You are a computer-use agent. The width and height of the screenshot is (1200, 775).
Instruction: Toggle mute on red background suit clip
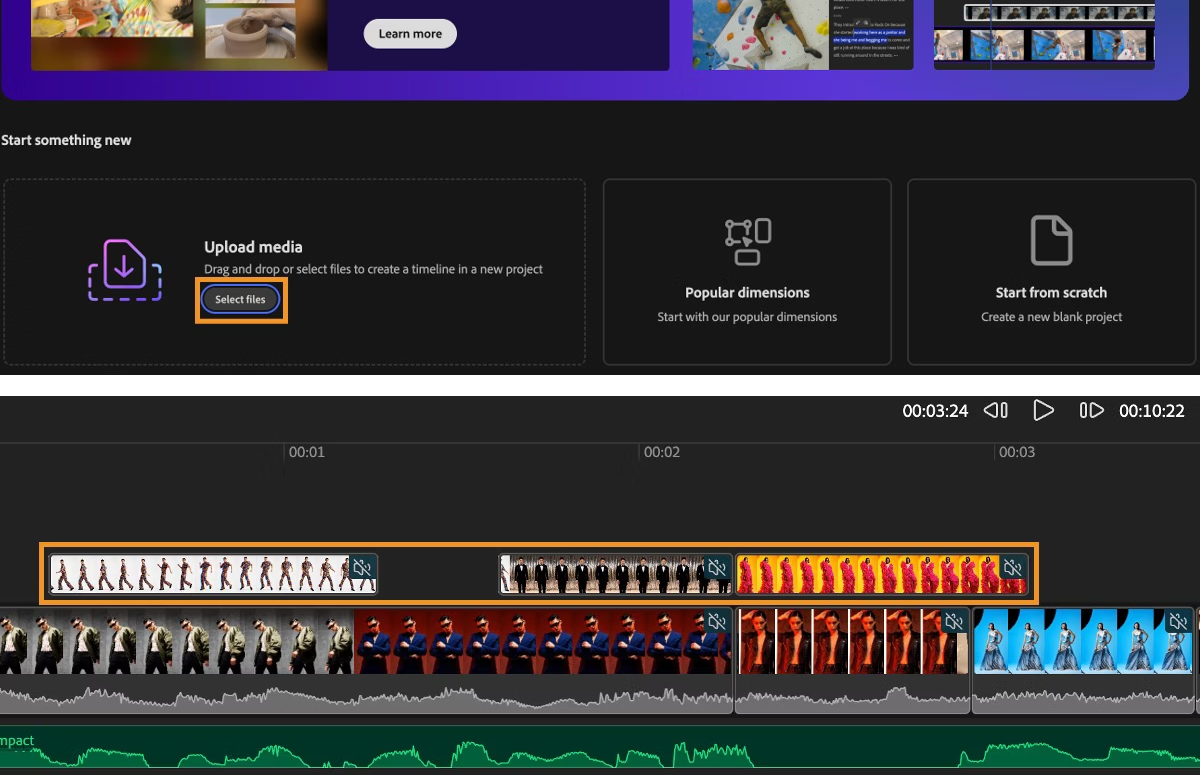coord(716,622)
